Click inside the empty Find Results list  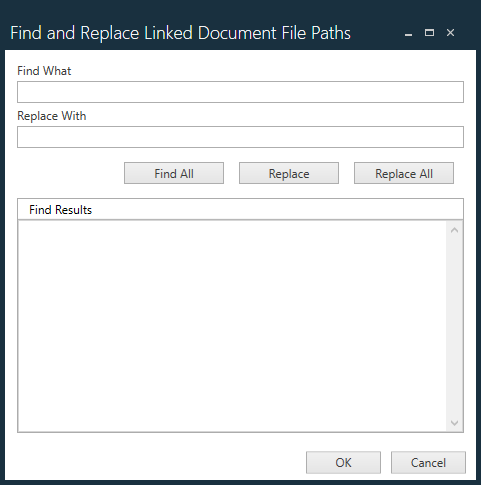pos(232,326)
